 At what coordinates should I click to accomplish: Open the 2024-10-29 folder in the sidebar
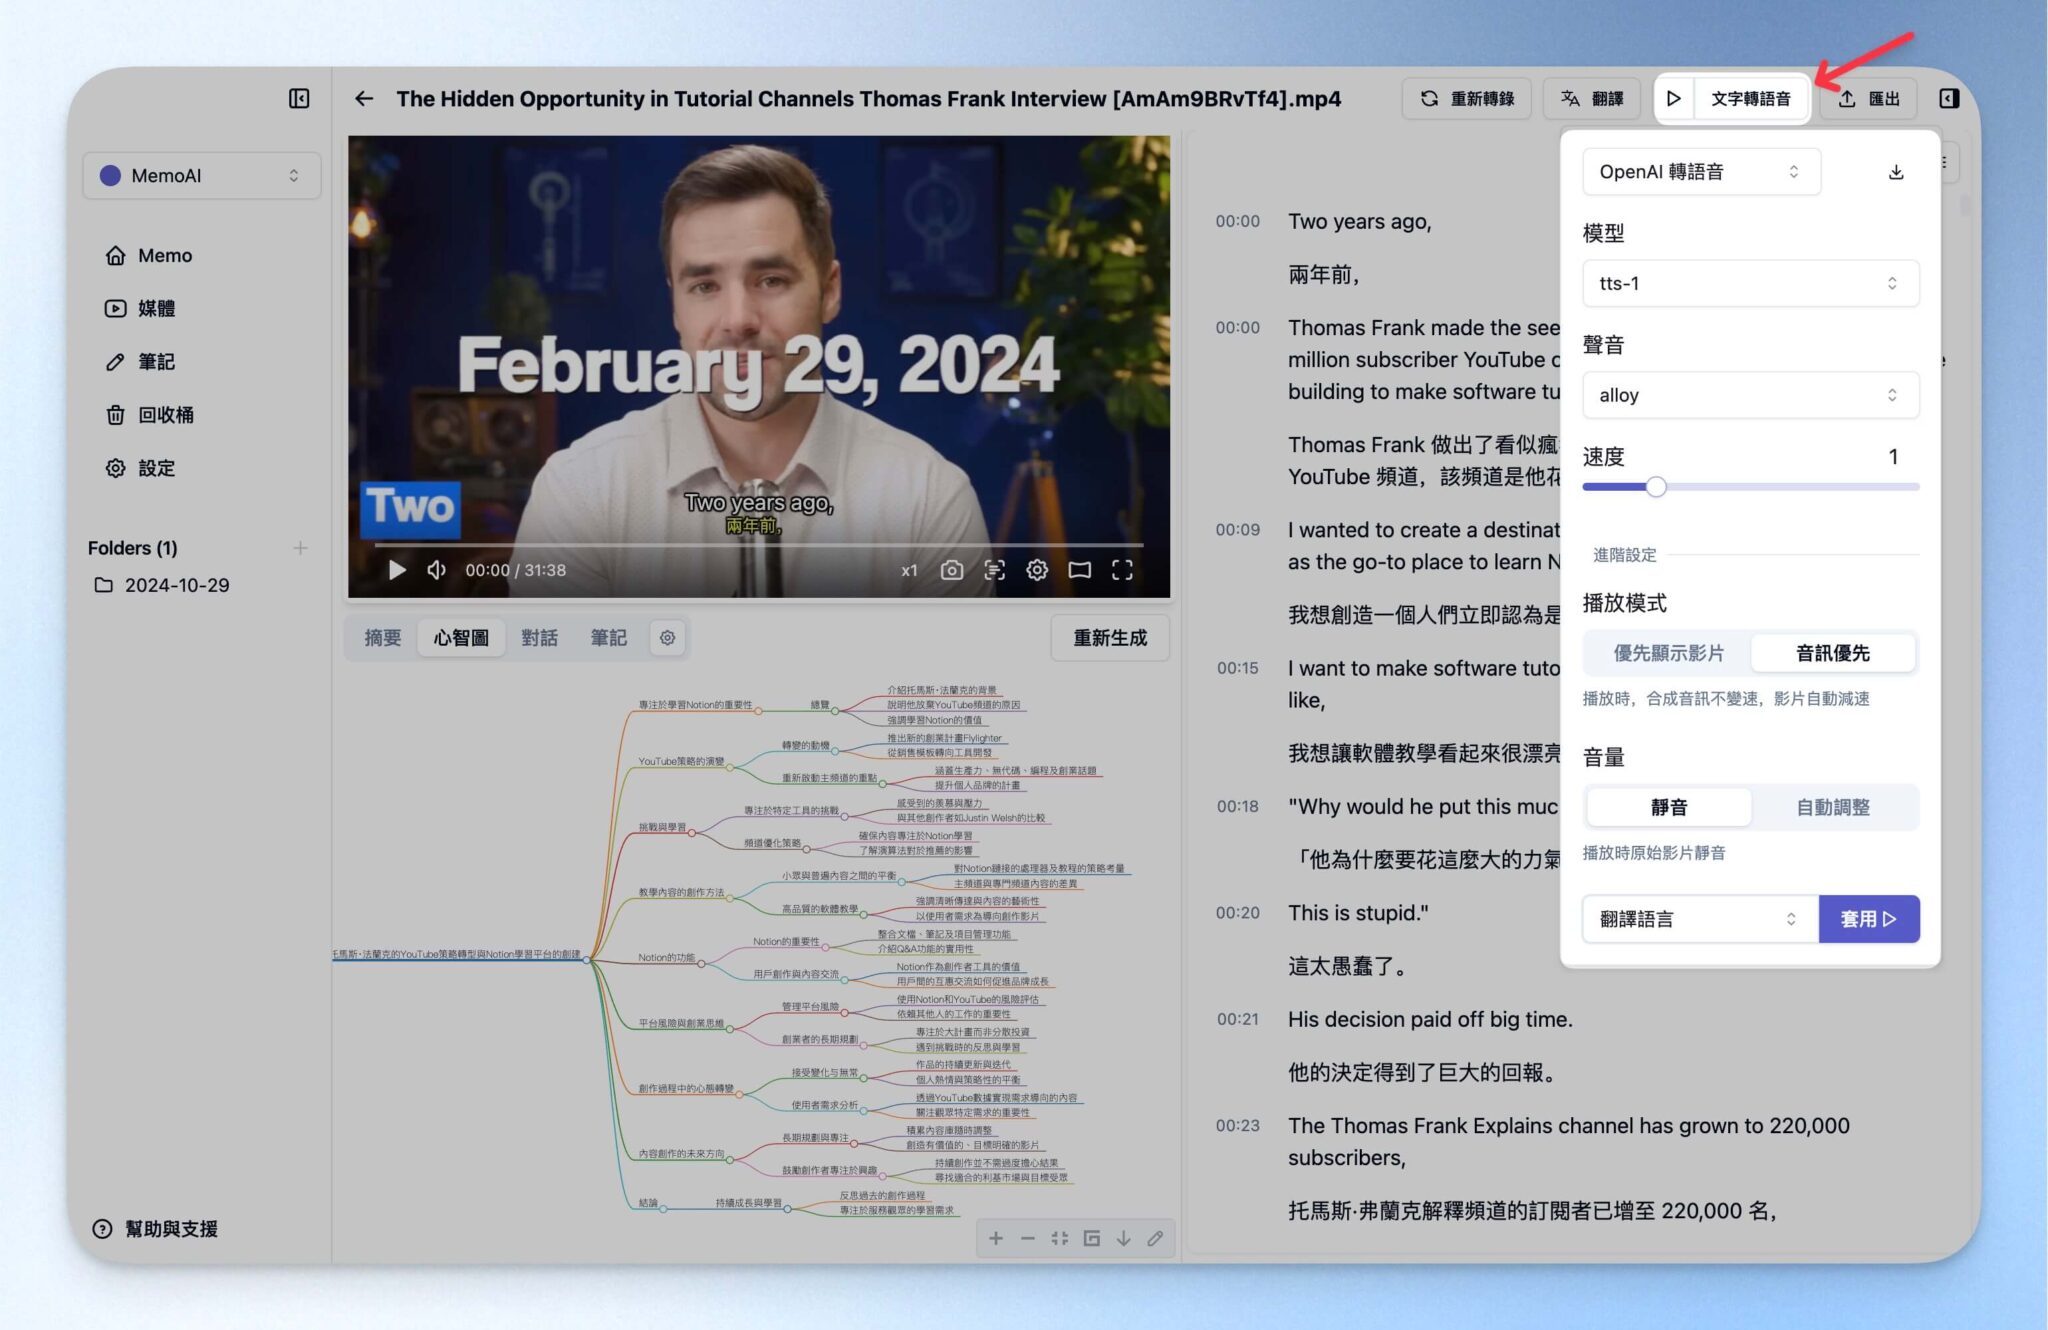(x=176, y=584)
